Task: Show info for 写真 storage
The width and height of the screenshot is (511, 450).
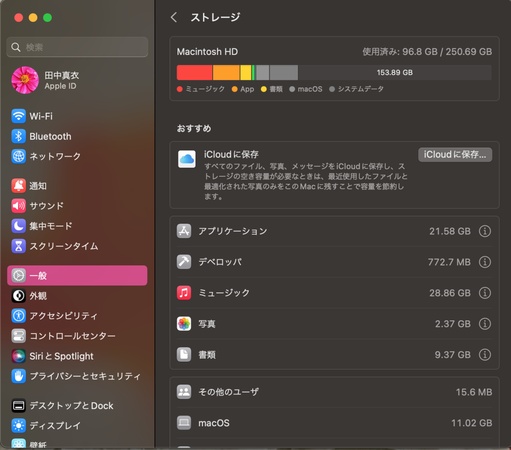Action: tap(485, 324)
